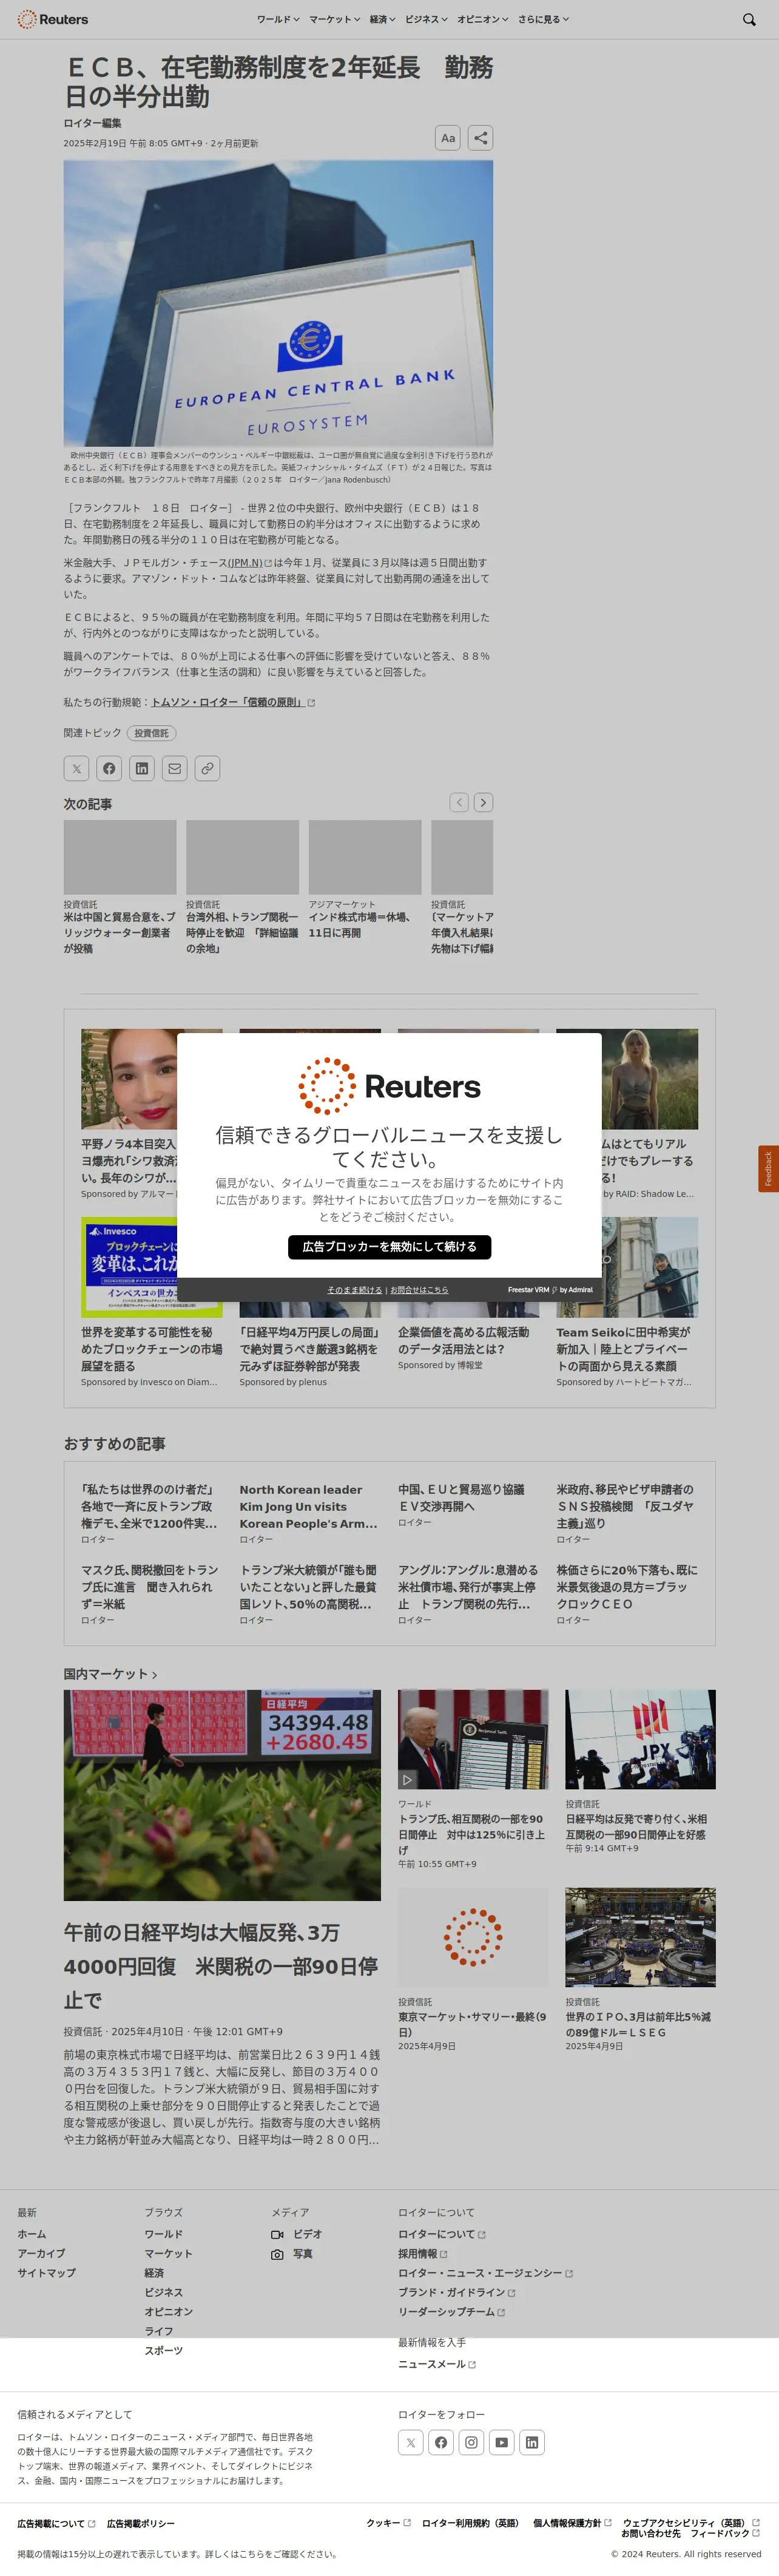Copy article link icon
Image resolution: width=779 pixels, height=2576 pixels.
click(x=207, y=768)
